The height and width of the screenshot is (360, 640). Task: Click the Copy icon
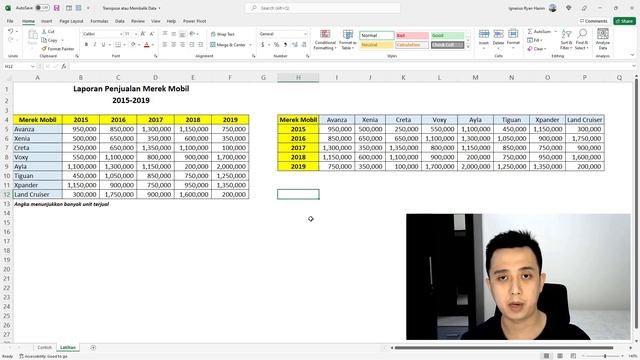click(44, 40)
